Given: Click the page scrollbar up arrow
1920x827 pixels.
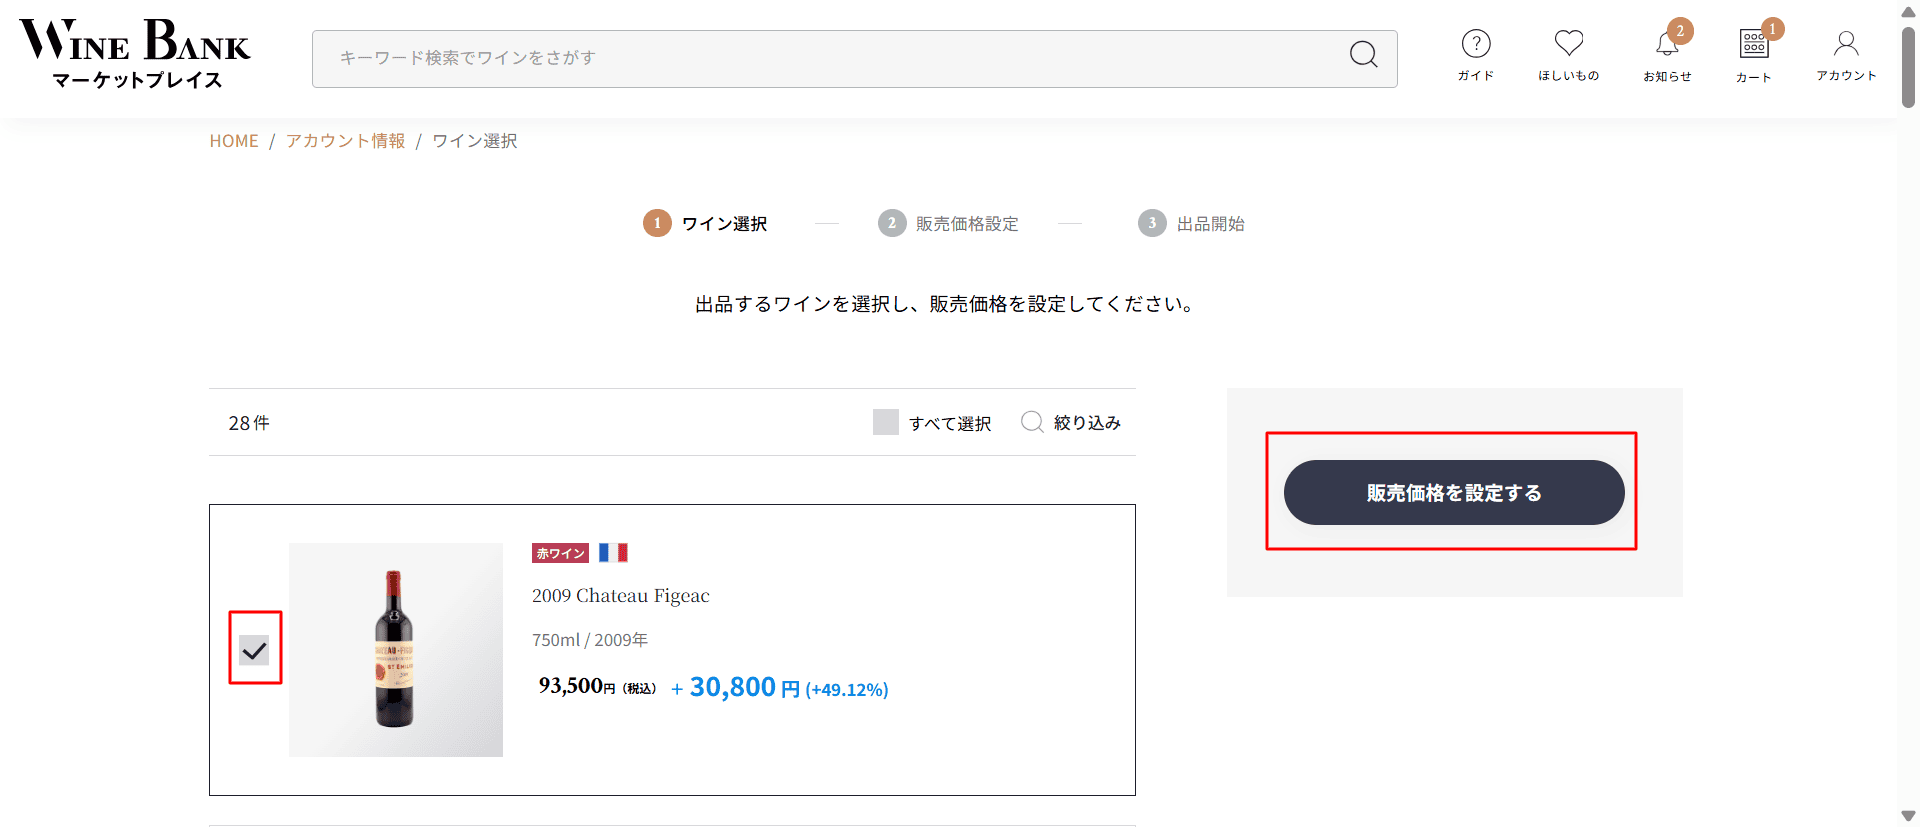Looking at the screenshot, I should coord(1908,11).
